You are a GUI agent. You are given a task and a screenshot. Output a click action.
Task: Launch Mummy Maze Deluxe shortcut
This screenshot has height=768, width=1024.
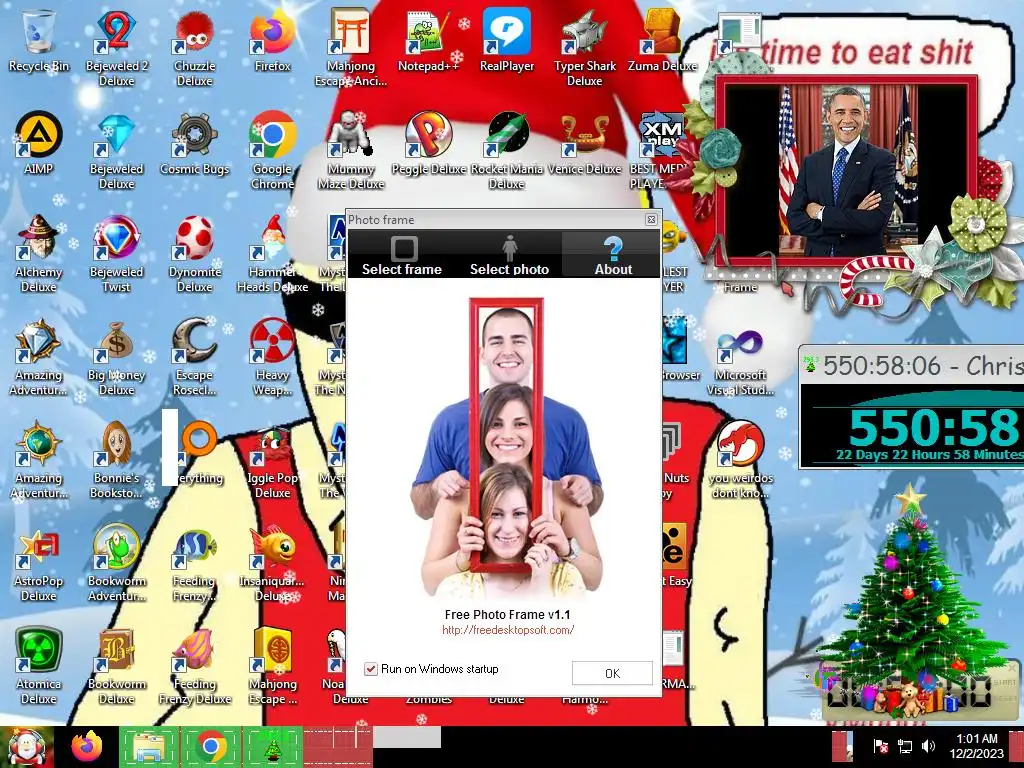pyautogui.click(x=351, y=150)
